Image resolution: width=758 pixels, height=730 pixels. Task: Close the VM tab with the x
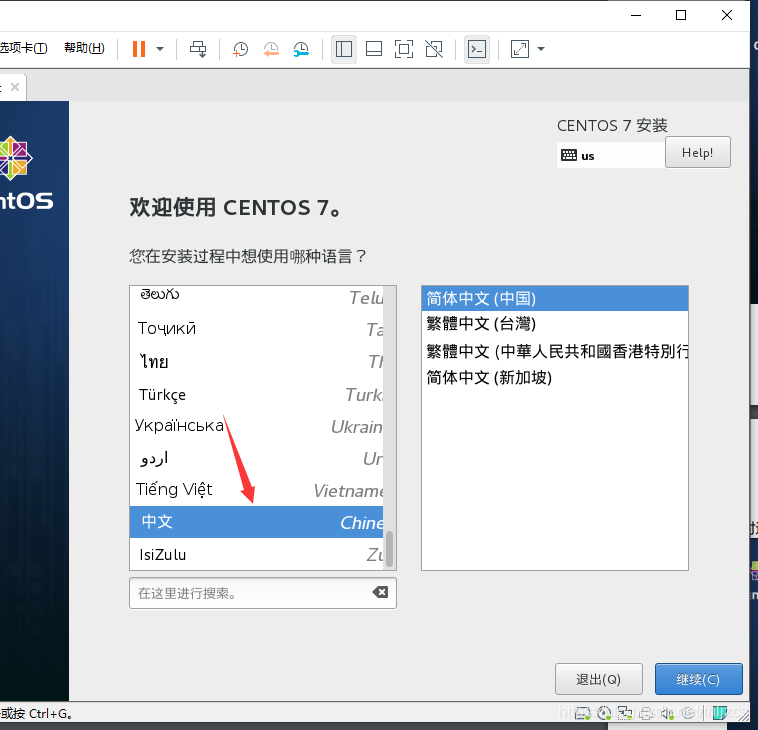coord(15,87)
